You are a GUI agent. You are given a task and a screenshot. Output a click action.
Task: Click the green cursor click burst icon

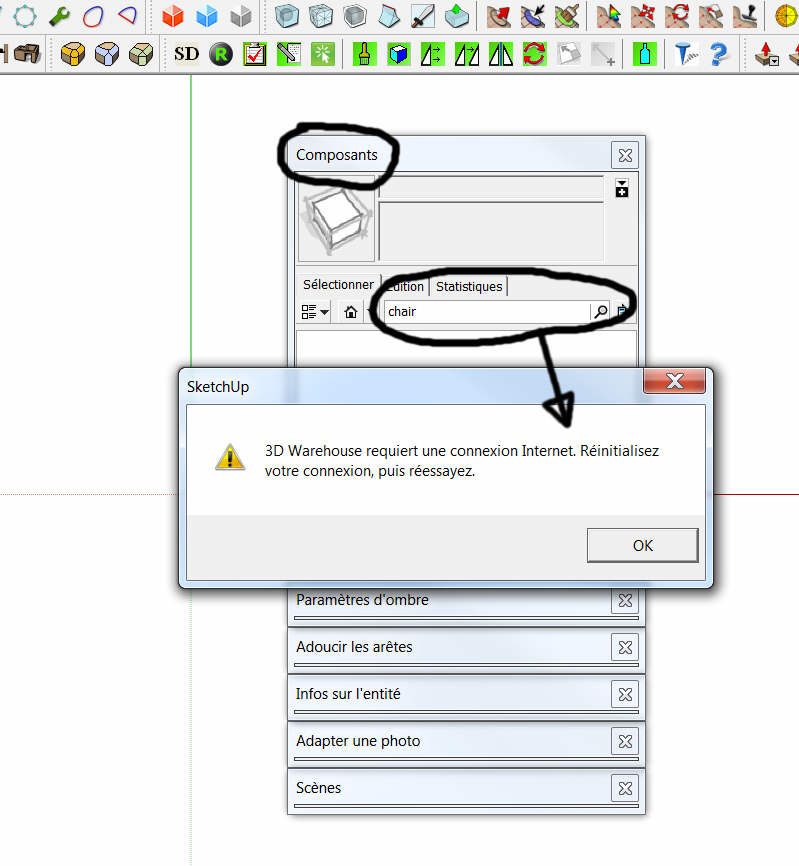[x=323, y=54]
